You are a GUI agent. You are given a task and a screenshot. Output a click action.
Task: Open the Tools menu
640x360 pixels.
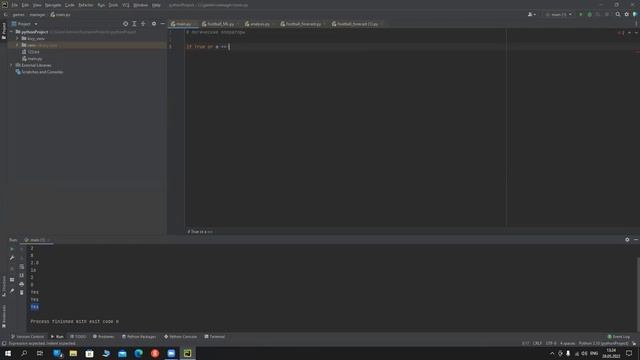click(113, 5)
